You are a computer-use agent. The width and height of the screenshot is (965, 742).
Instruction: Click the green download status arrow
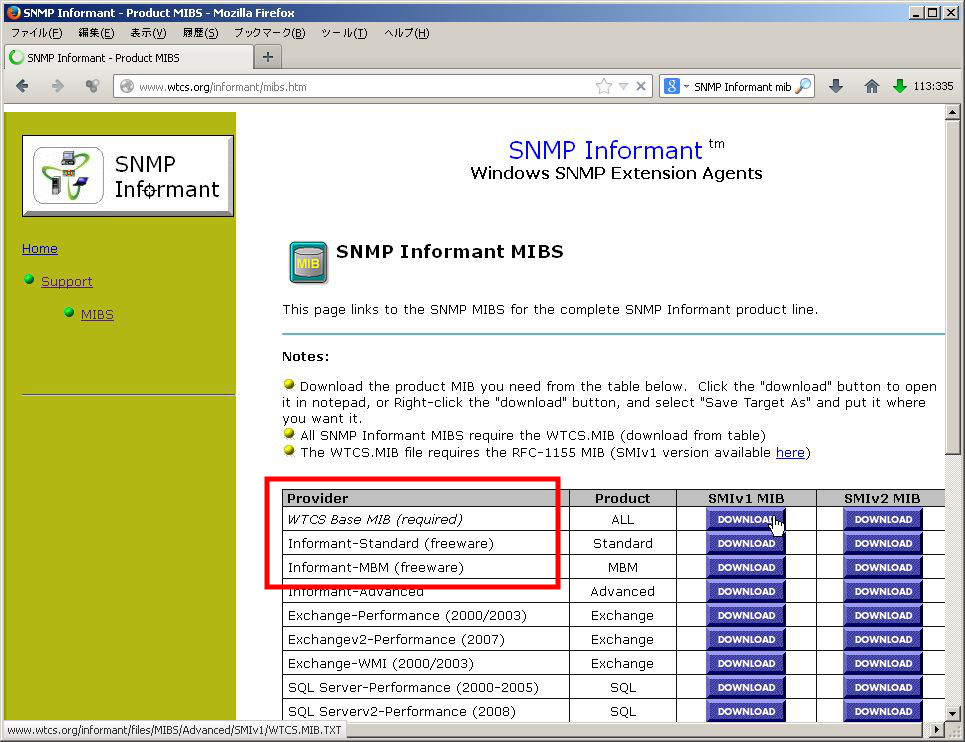(x=900, y=86)
